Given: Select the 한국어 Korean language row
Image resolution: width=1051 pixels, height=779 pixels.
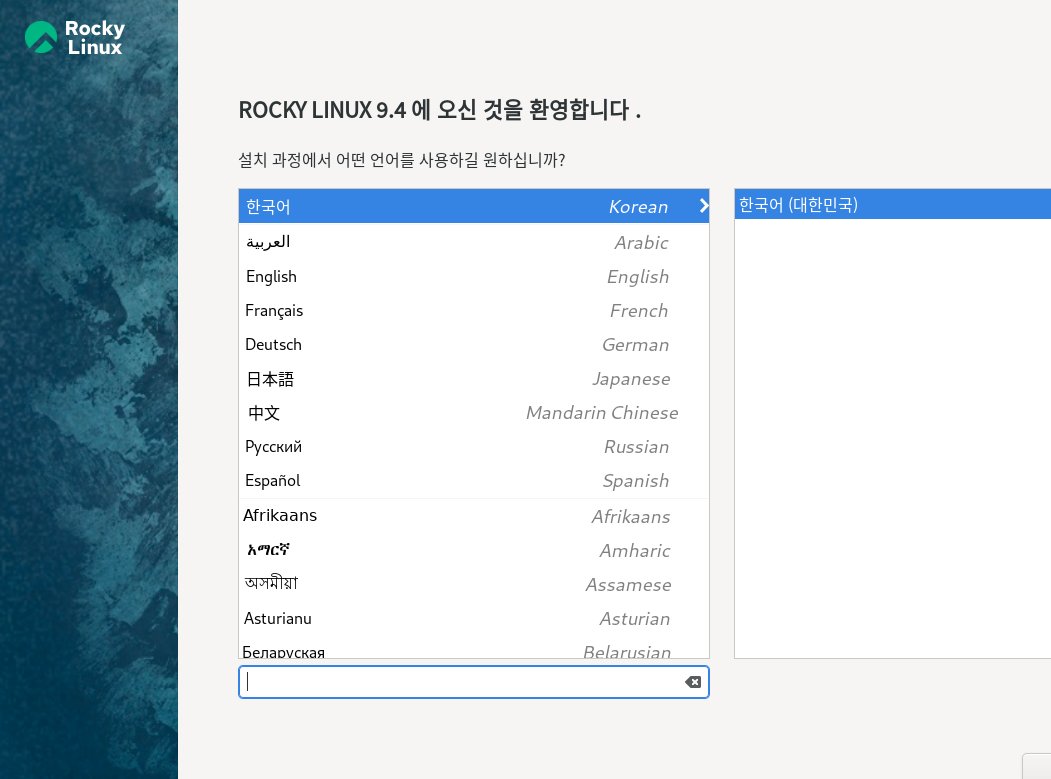Looking at the screenshot, I should (x=474, y=206).
